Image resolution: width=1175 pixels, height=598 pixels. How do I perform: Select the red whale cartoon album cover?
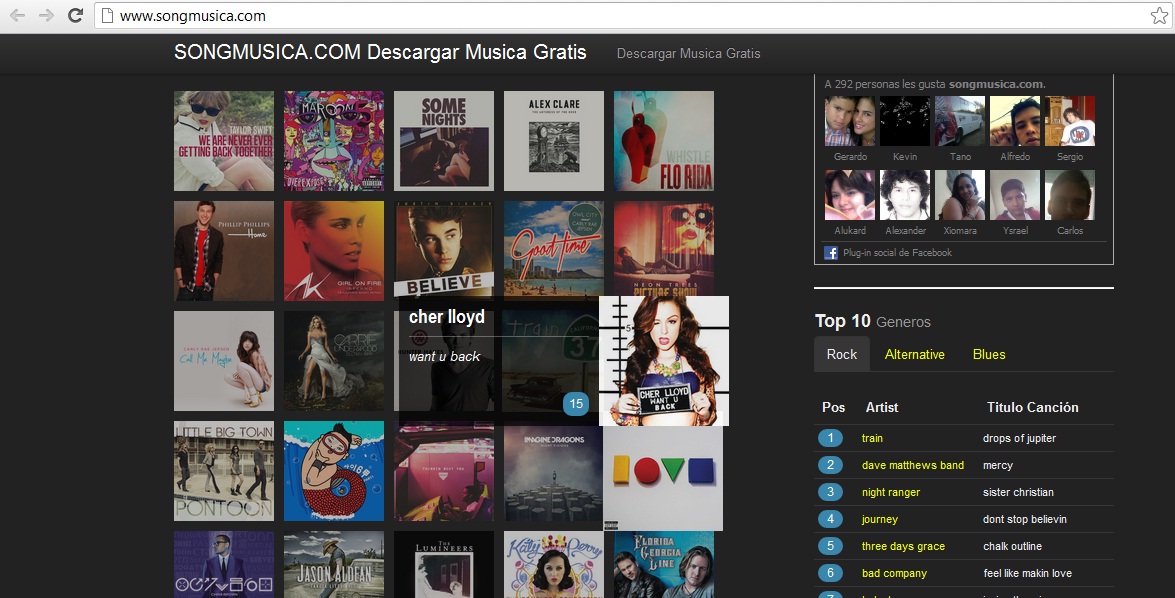pyautogui.click(x=333, y=471)
